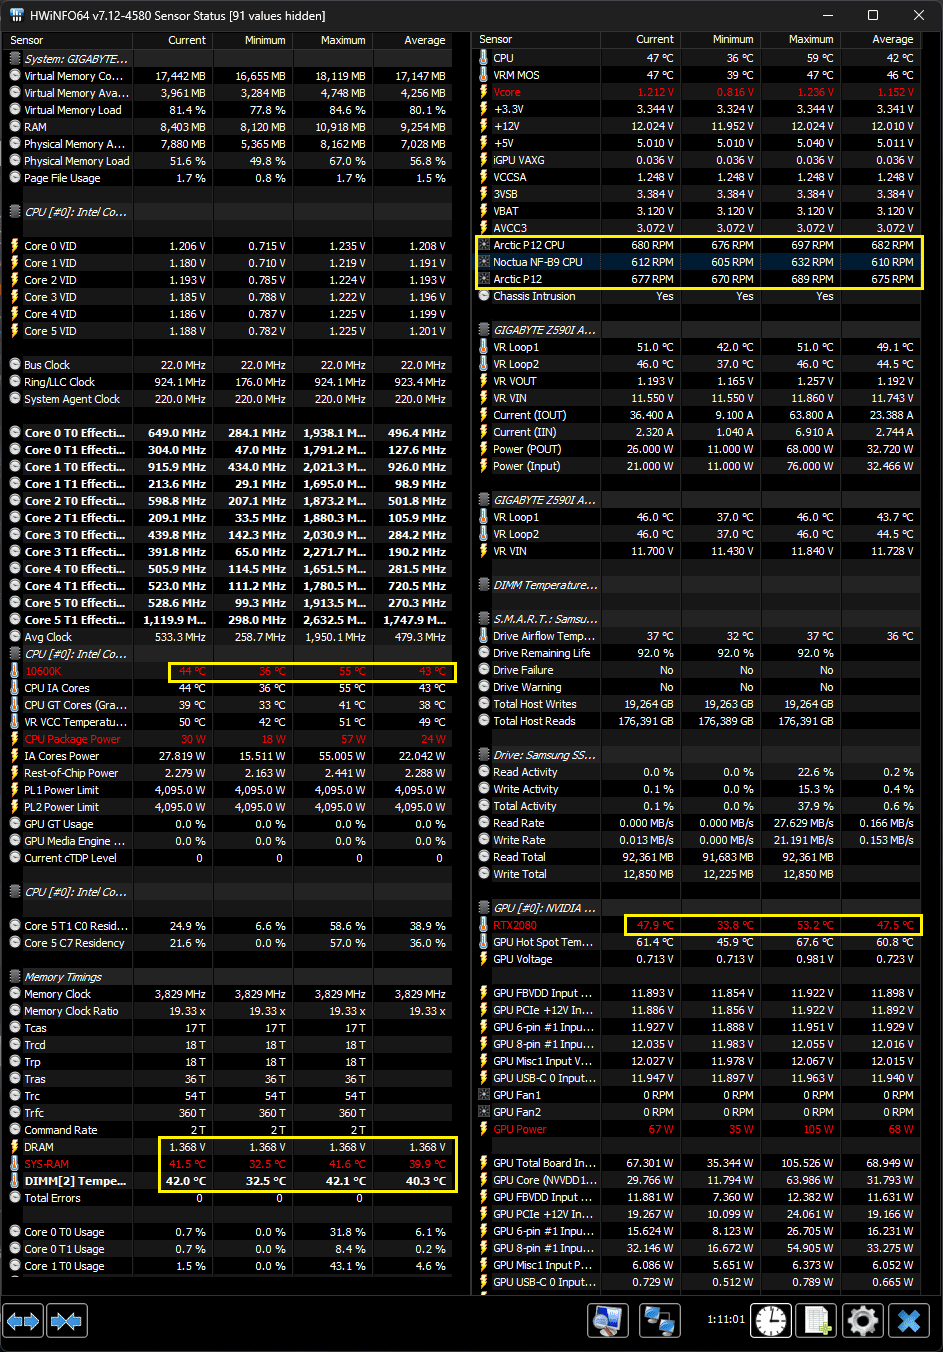
Task: Select the Command Rate row
Action: [x=230, y=1130]
